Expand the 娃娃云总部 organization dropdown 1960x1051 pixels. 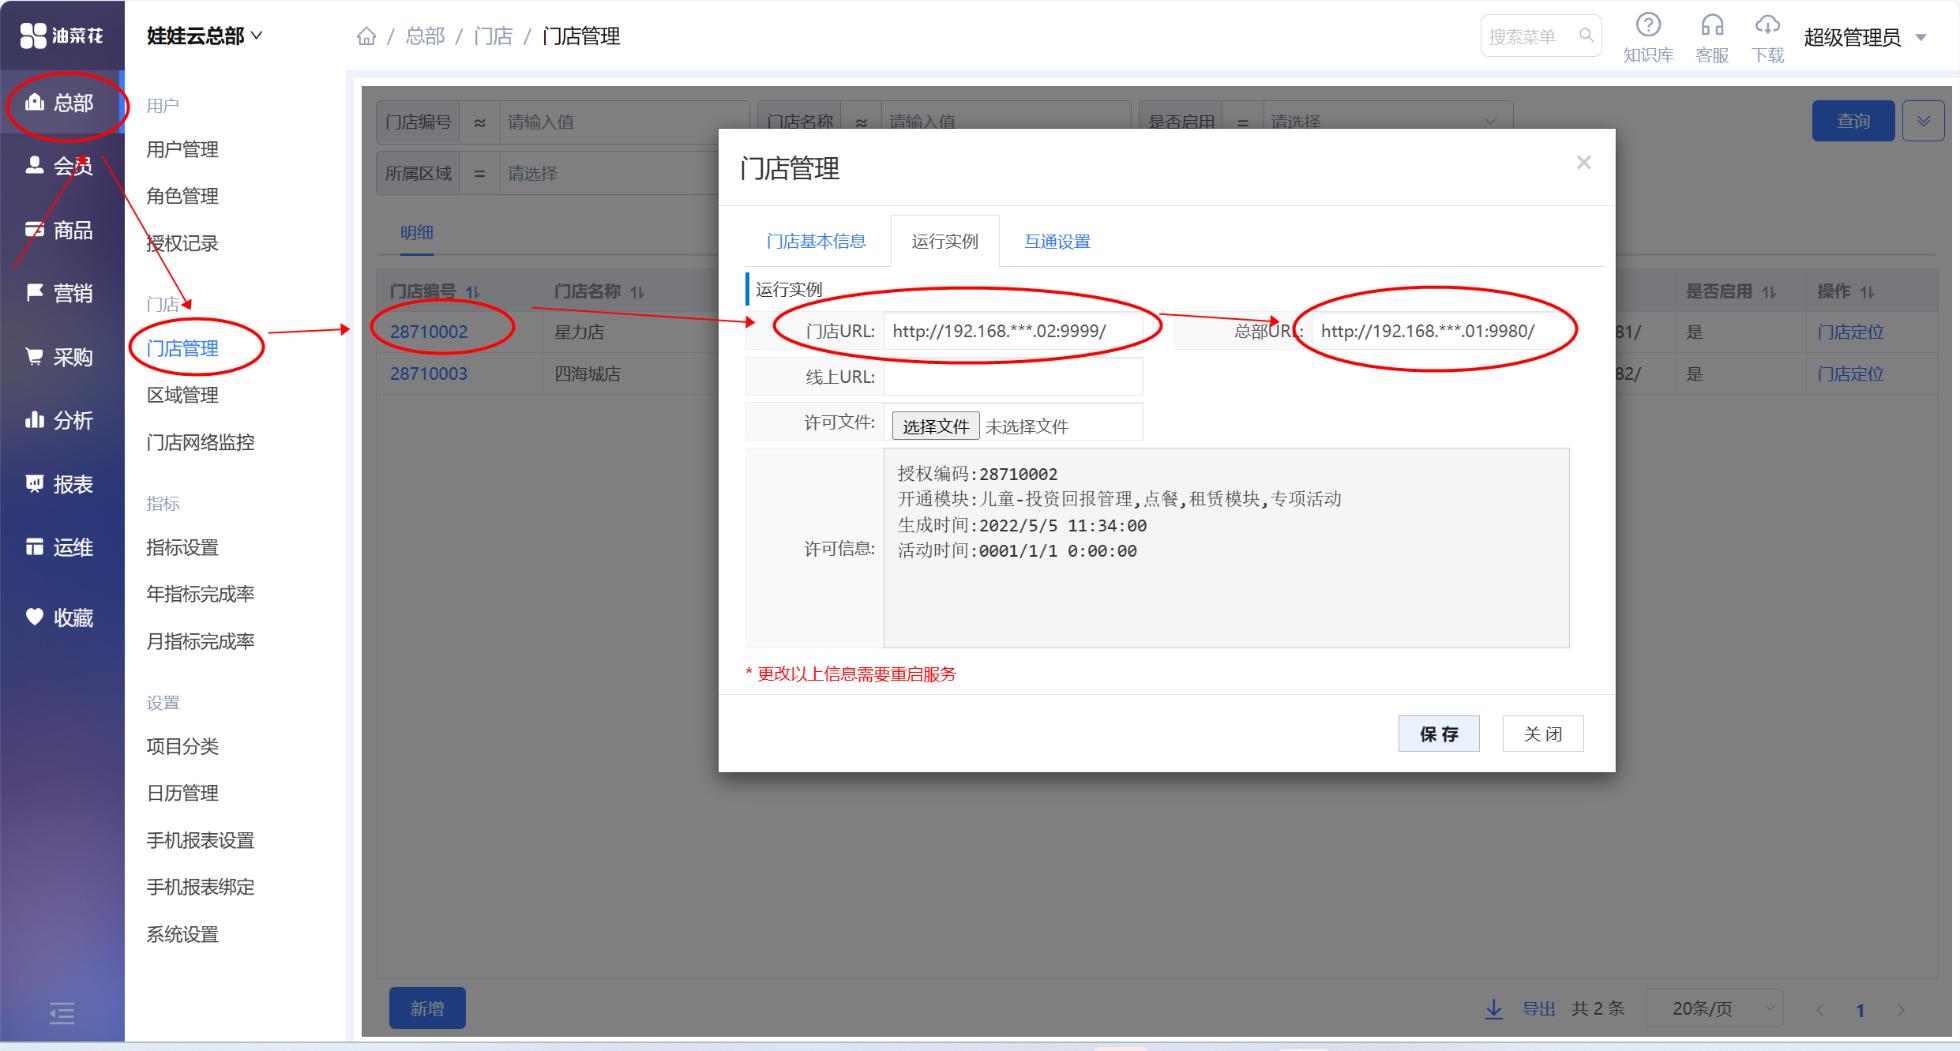205,36
